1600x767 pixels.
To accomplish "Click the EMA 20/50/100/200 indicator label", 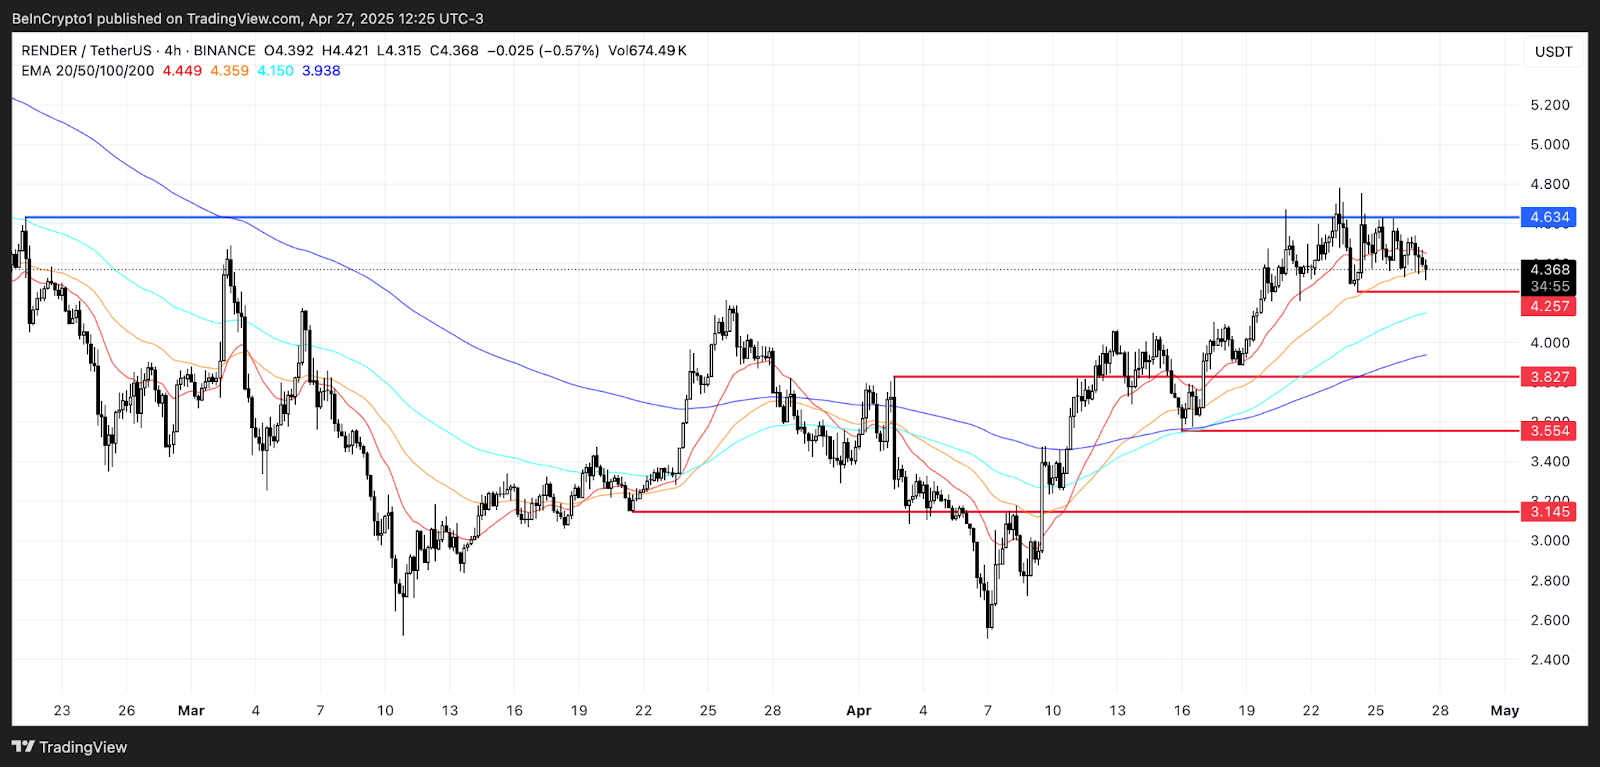I will (88, 71).
